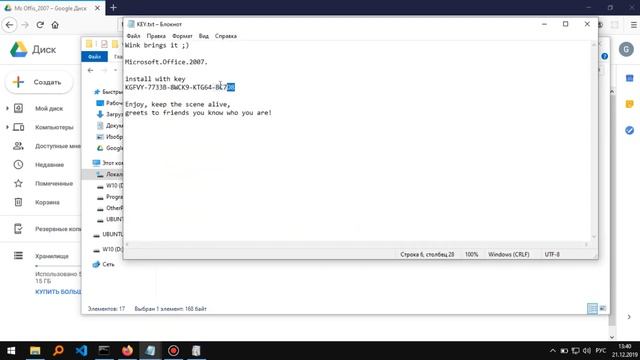Screen dimensions: 640x360
Task: Select Быстрый доступ in Explorer tree
Action: [x=108, y=92]
